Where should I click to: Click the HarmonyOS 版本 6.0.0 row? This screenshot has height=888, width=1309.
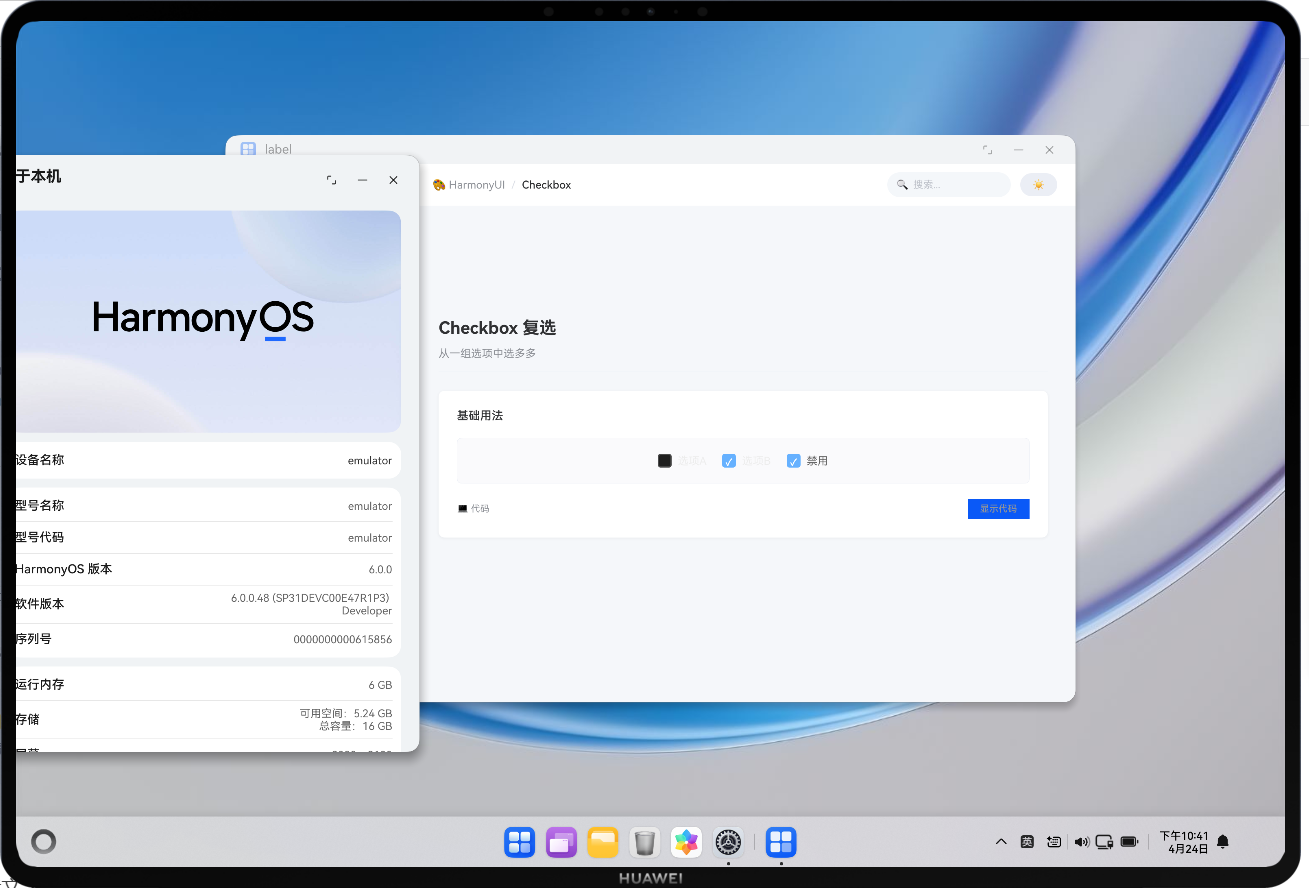click(x=208, y=569)
